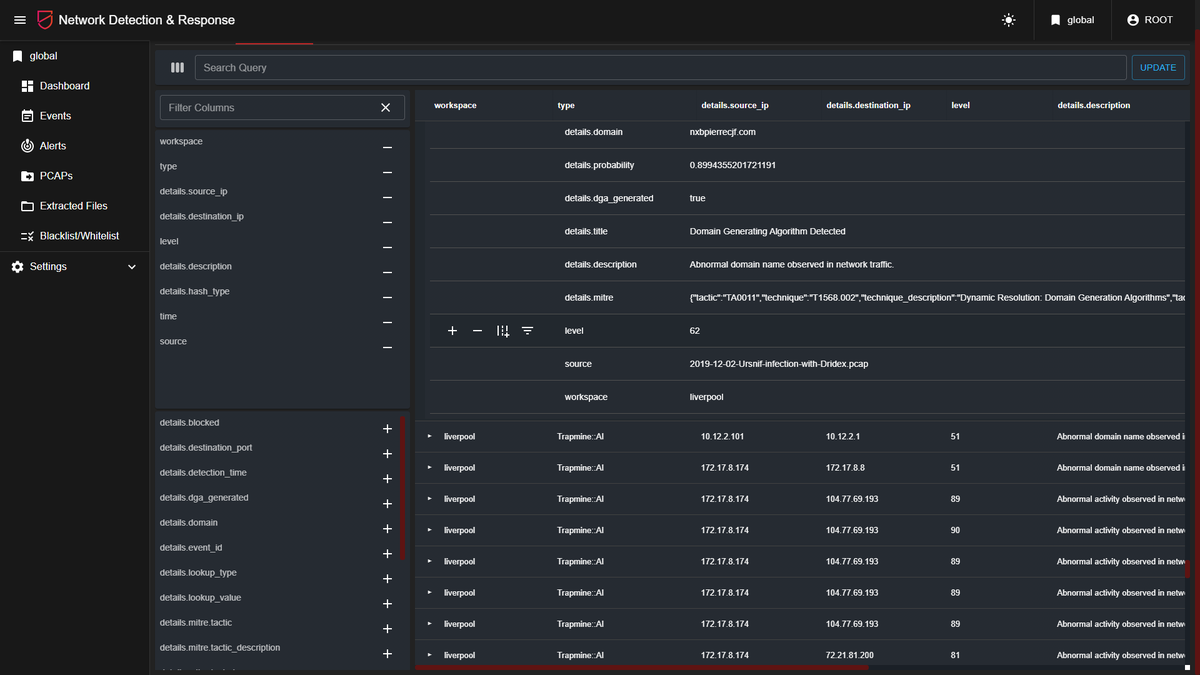
Task: Sort by details.source_ip column header
Action: point(735,105)
